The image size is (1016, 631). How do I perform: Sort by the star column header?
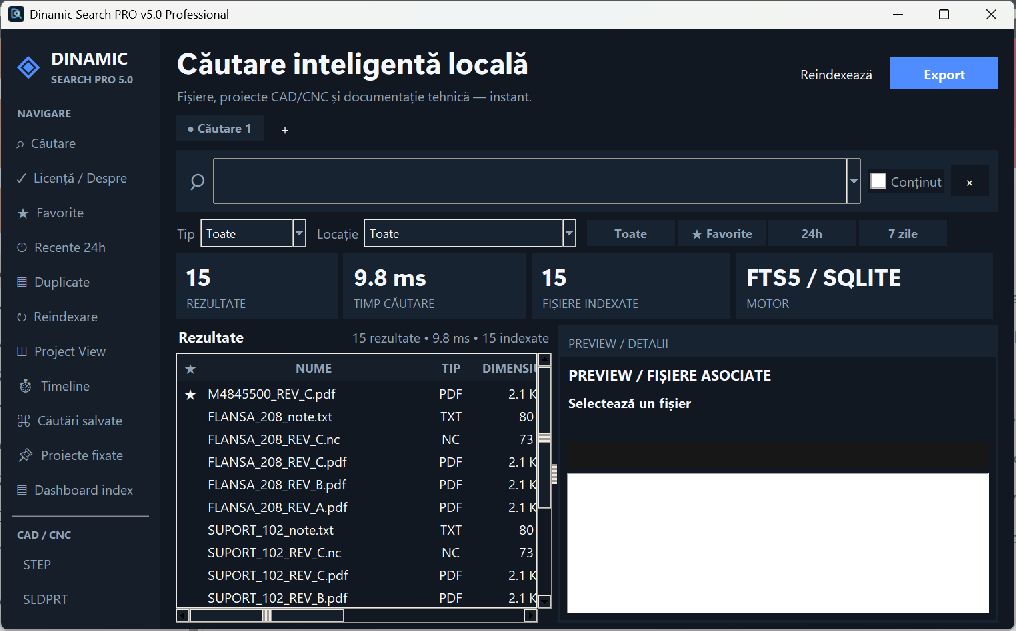(190, 369)
